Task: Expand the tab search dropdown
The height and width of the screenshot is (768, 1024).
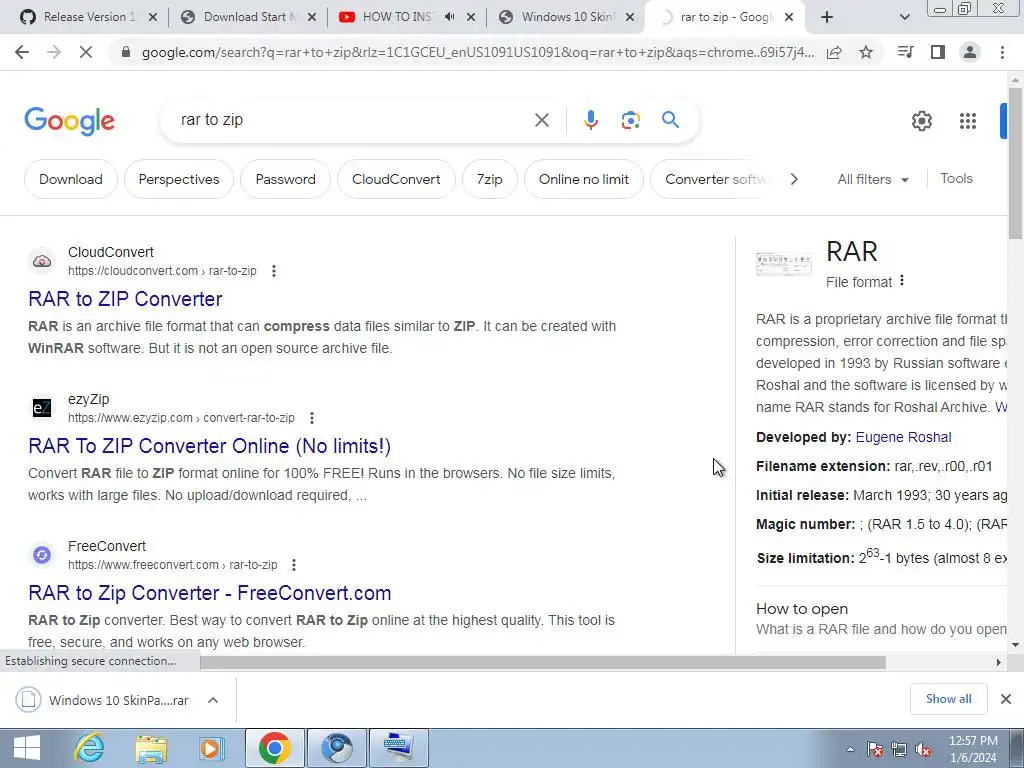Action: [x=904, y=17]
